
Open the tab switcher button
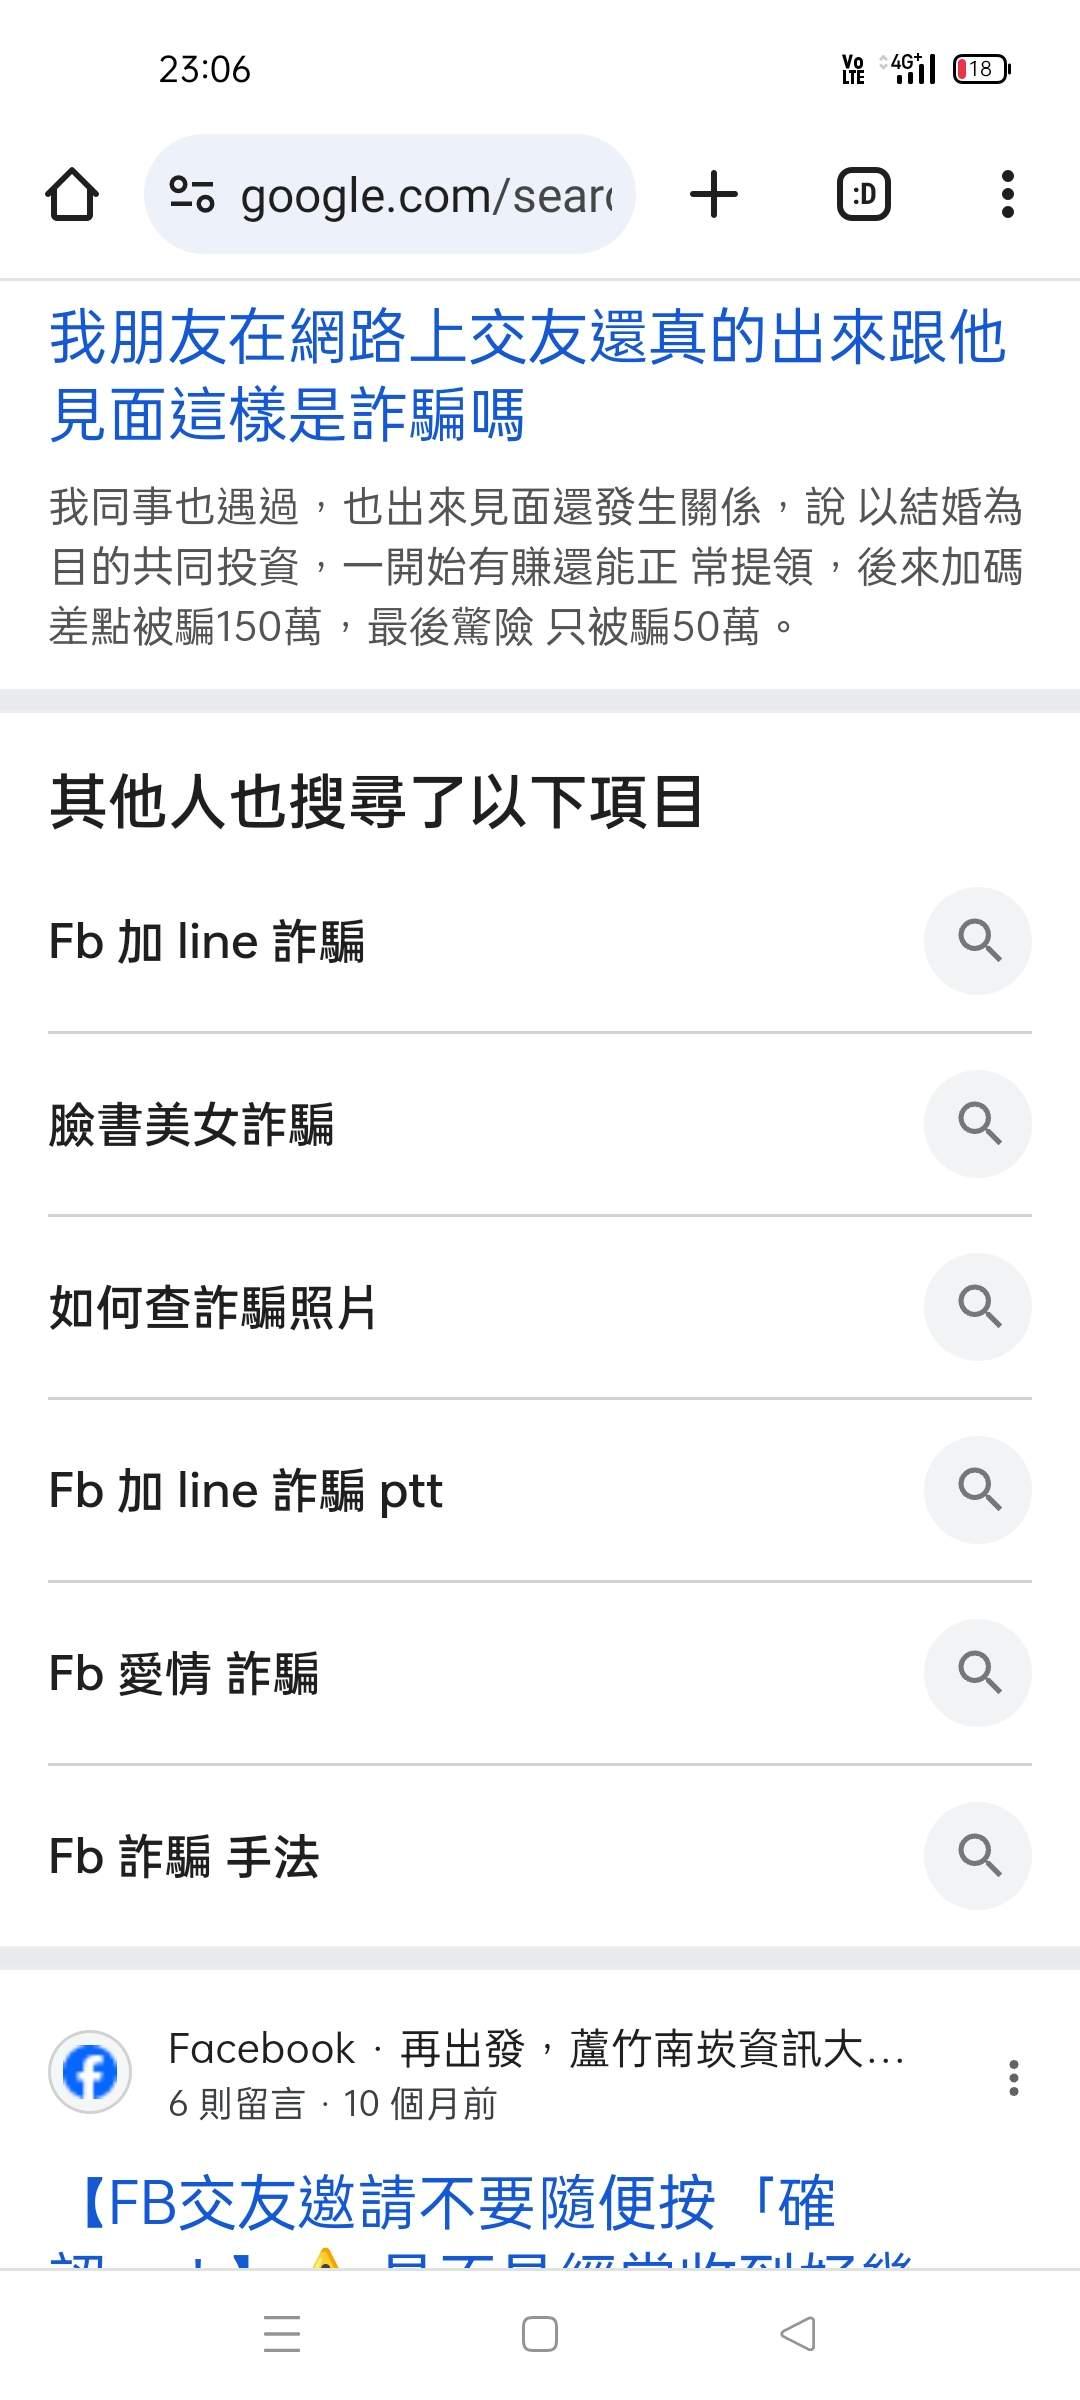coord(863,194)
